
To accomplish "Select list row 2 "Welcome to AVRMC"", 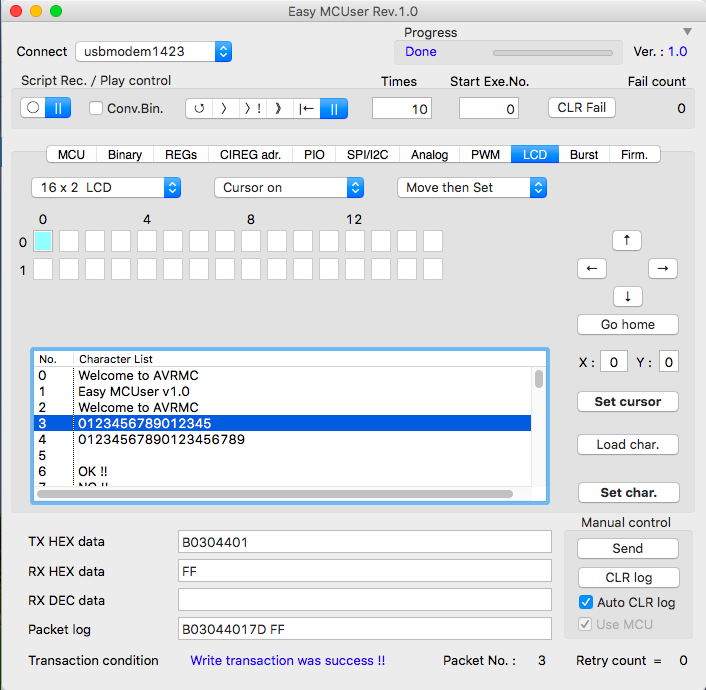I will (x=283, y=407).
